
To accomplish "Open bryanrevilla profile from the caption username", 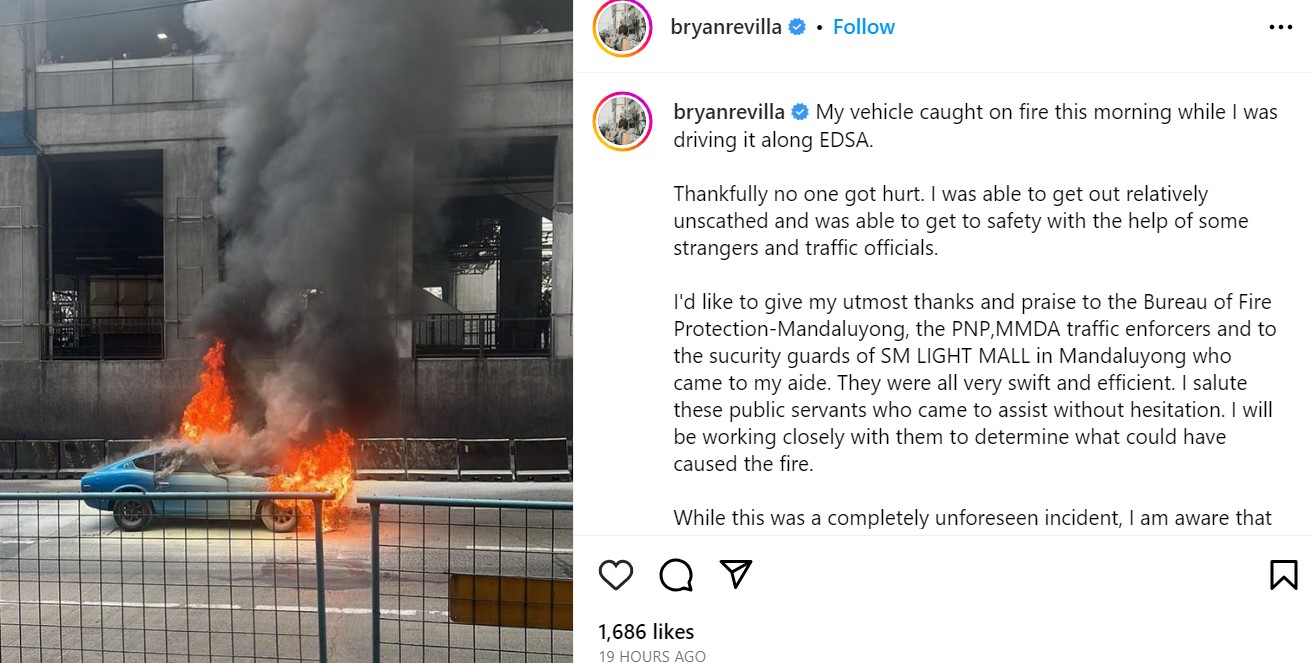I will click(x=729, y=112).
